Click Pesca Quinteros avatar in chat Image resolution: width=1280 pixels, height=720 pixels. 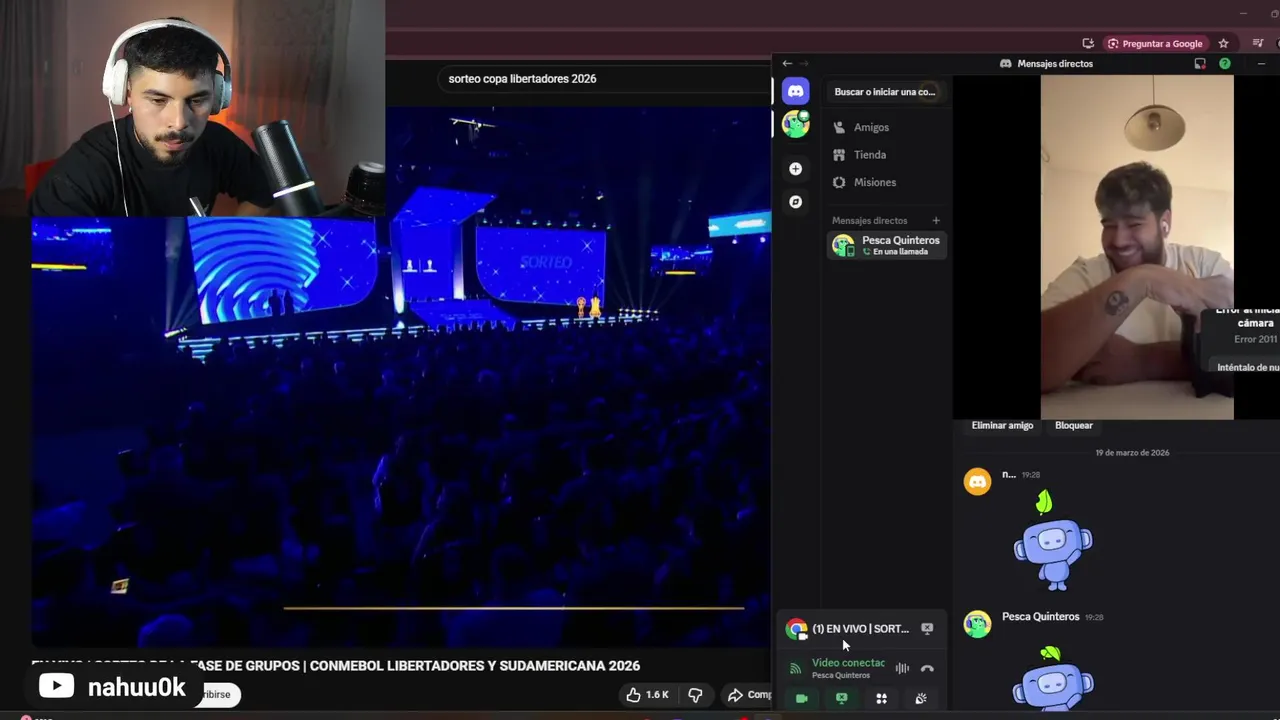click(977, 624)
